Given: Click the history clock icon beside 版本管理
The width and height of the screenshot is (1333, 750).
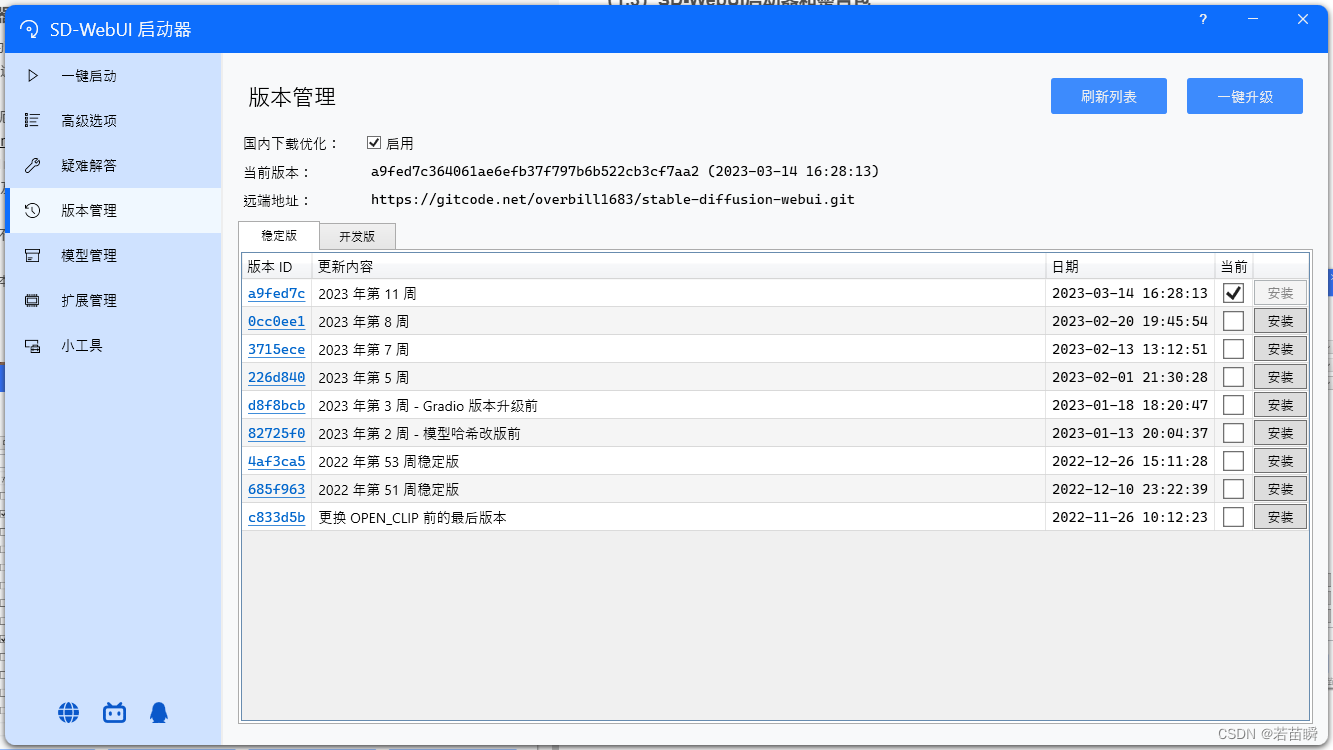Looking at the screenshot, I should pos(33,210).
